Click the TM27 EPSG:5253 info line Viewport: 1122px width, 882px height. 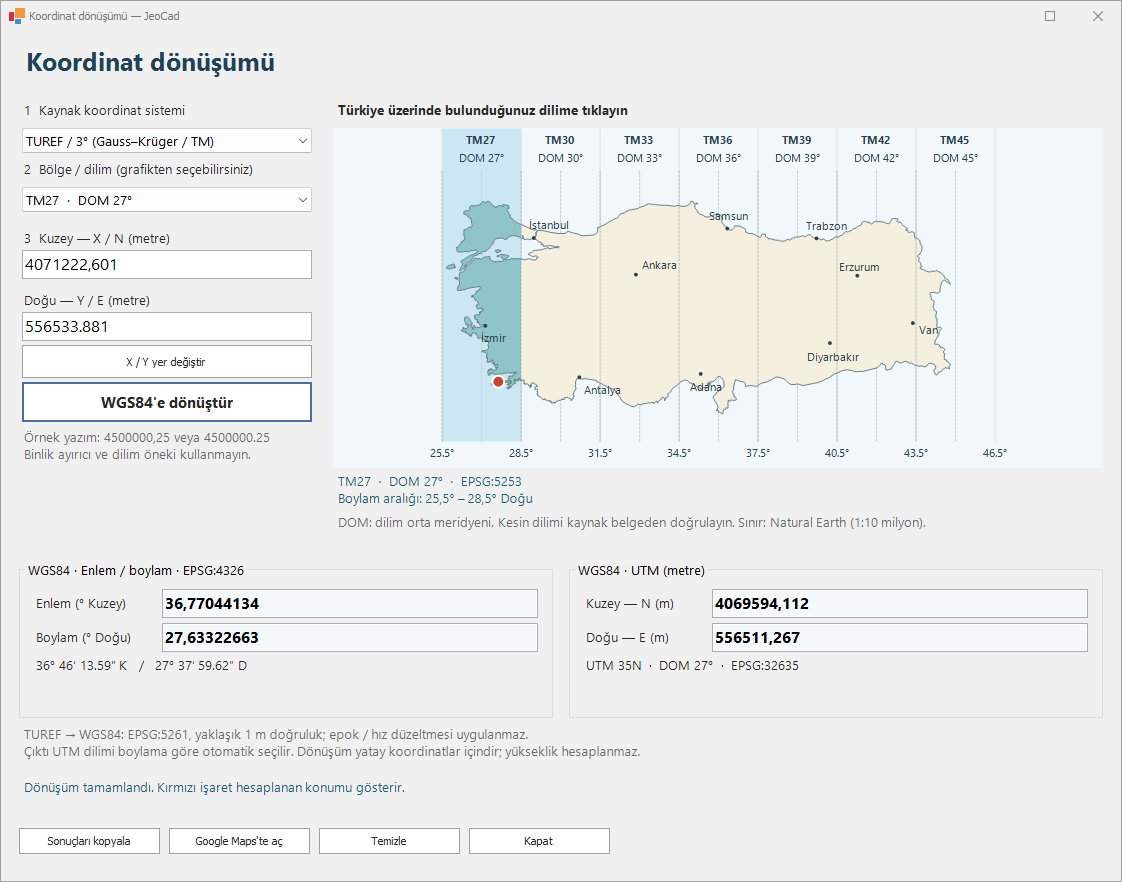(x=430, y=481)
